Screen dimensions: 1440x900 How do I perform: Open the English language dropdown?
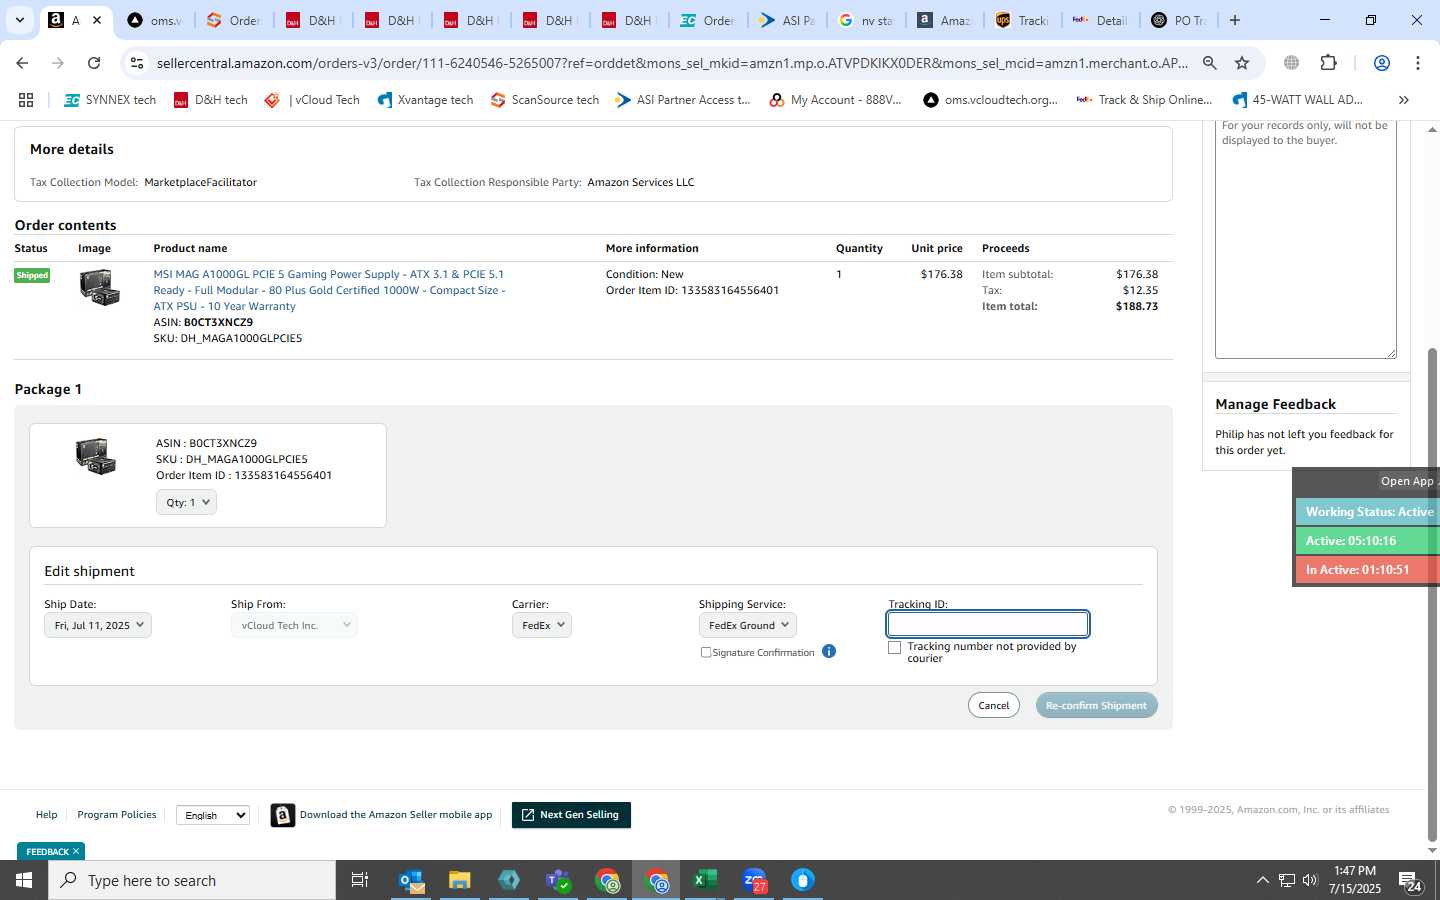213,815
